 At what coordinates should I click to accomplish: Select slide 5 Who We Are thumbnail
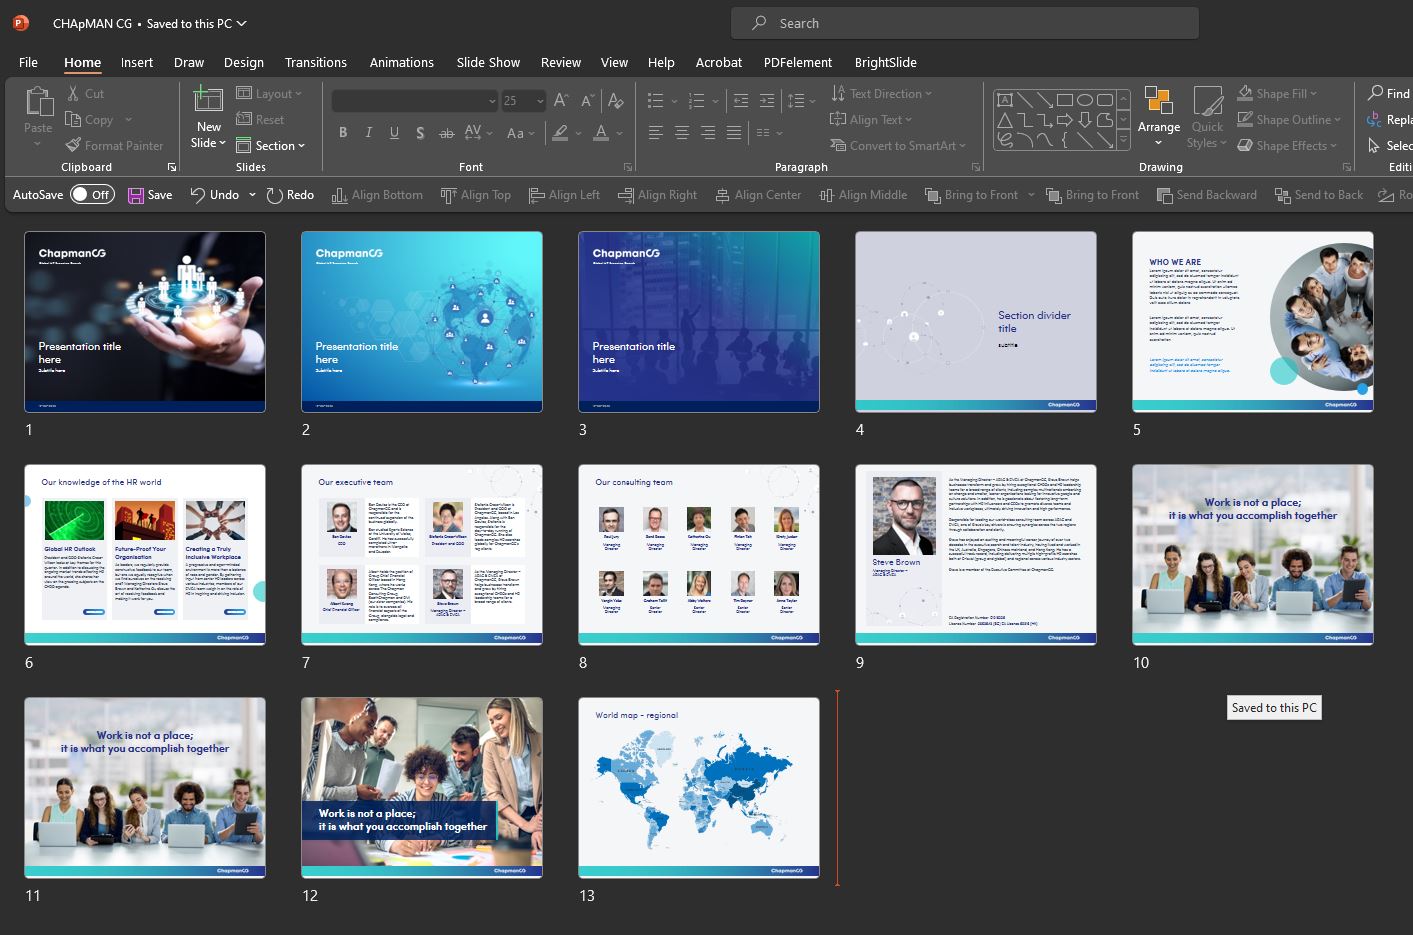(x=1253, y=321)
